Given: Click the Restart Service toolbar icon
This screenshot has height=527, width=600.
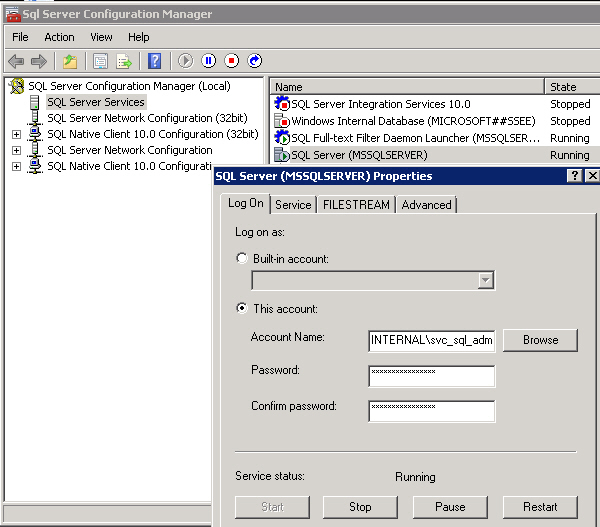Looking at the screenshot, I should [255, 61].
